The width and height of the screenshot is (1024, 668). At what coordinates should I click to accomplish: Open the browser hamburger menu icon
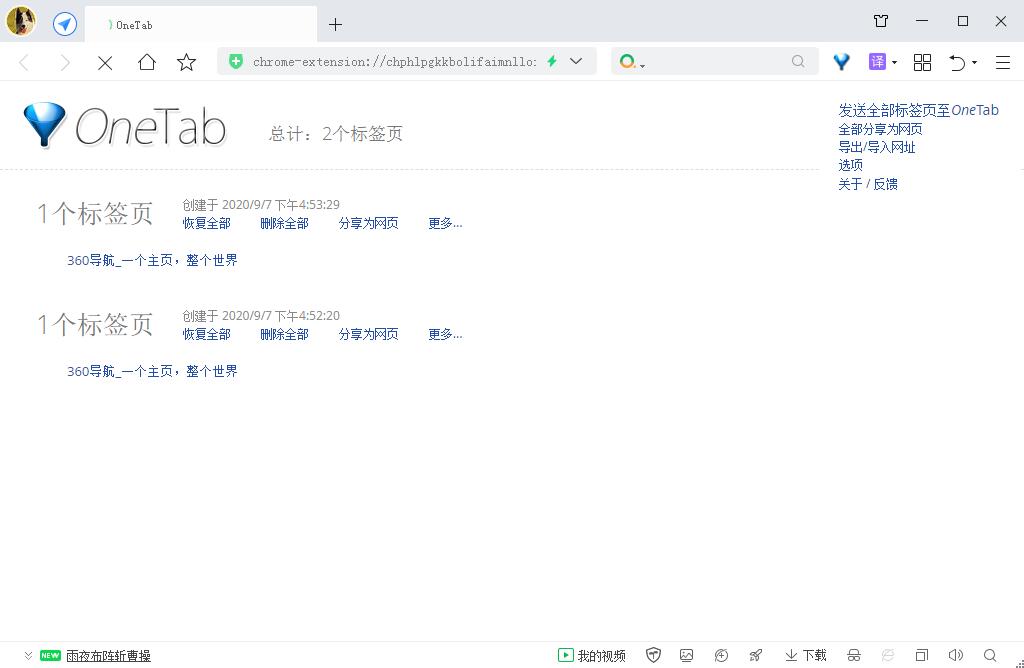1002,62
